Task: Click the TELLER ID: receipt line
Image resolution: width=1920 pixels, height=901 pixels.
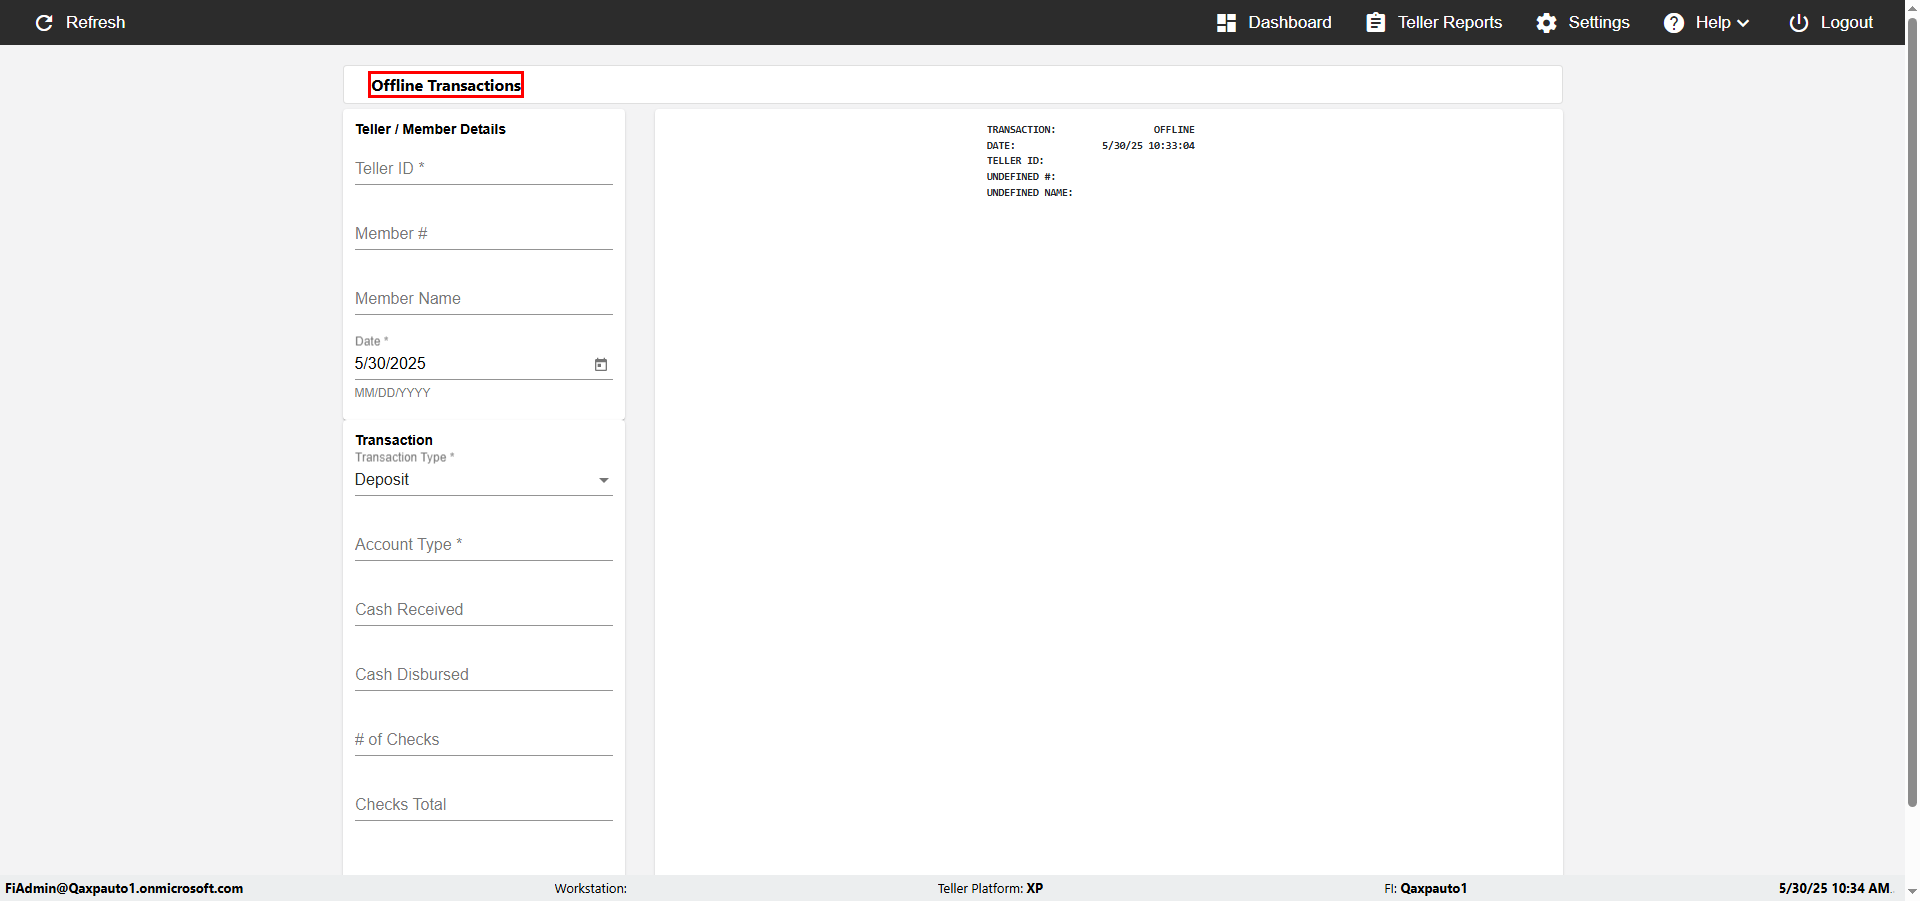Action: (x=1015, y=161)
